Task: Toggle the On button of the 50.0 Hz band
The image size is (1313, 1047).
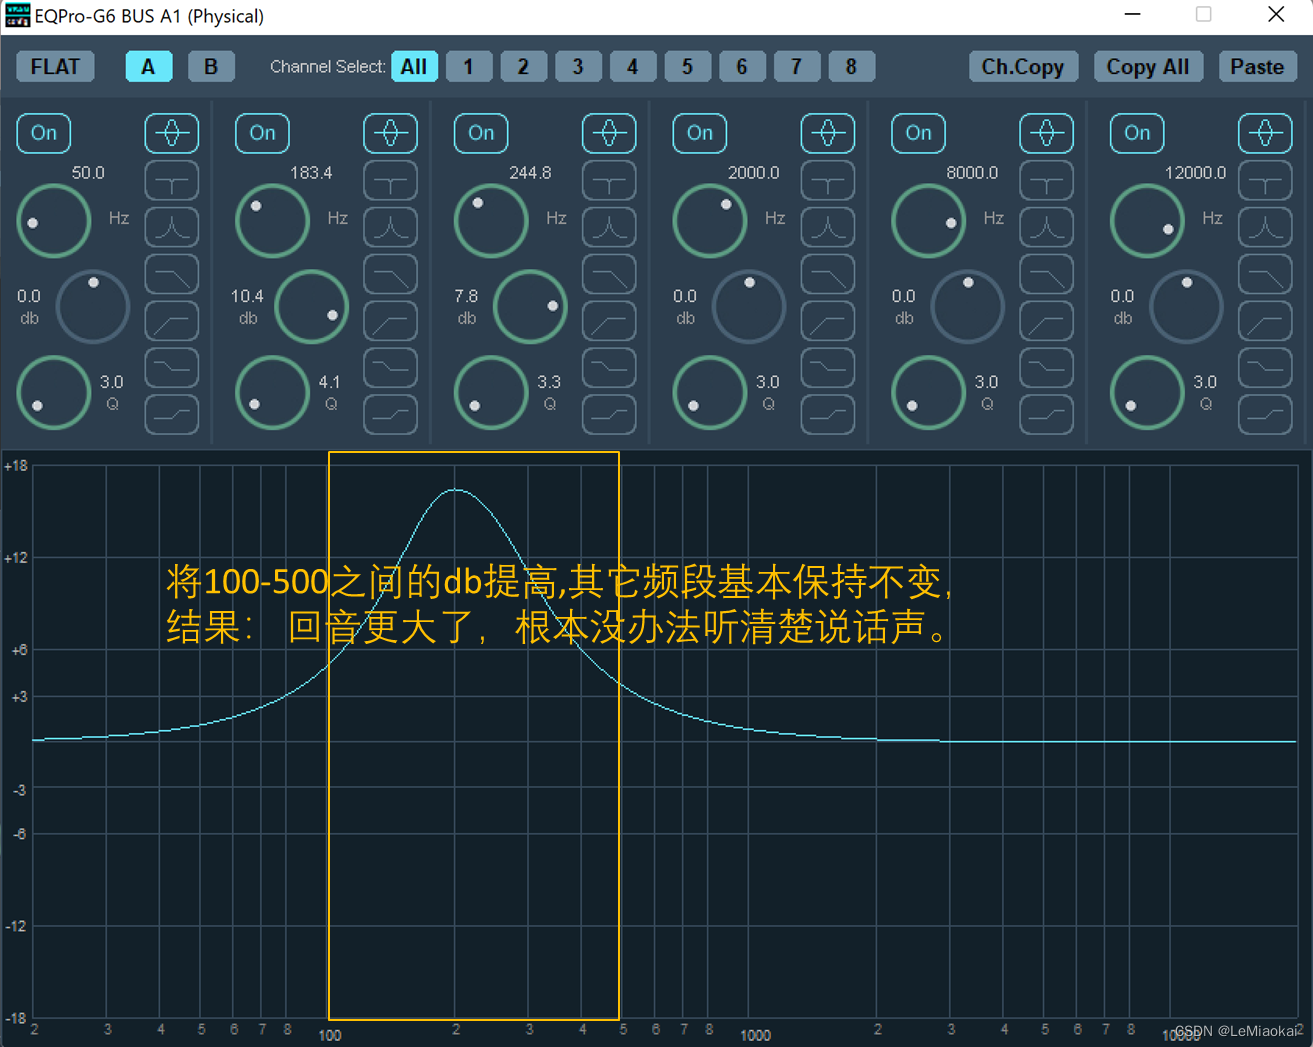Action: tap(44, 133)
